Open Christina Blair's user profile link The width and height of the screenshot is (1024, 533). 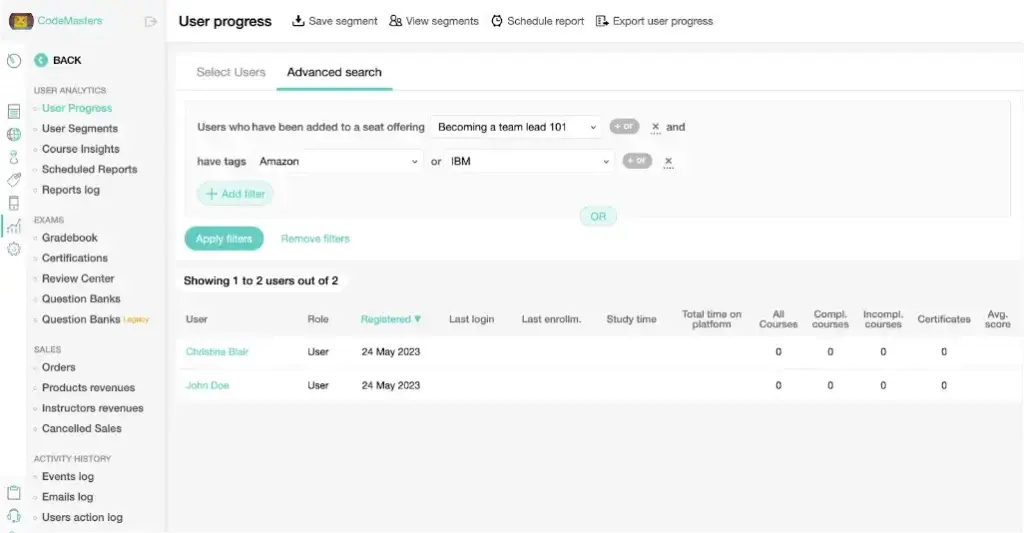point(217,351)
